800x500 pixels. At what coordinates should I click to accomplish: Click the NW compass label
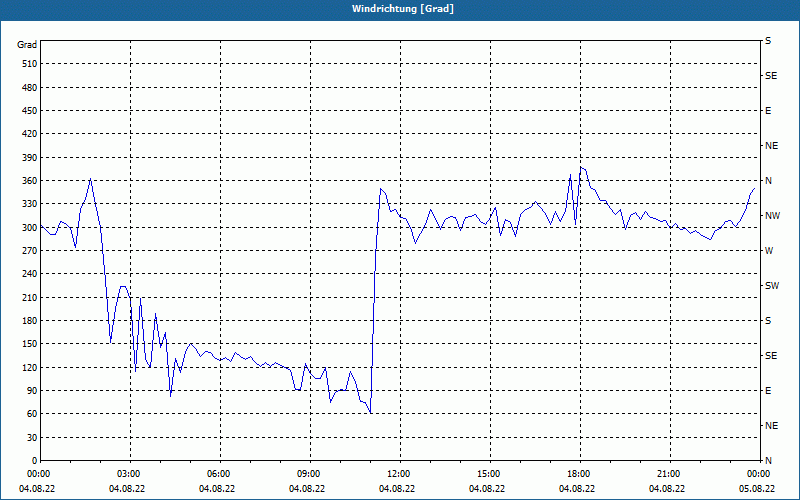[x=772, y=216]
